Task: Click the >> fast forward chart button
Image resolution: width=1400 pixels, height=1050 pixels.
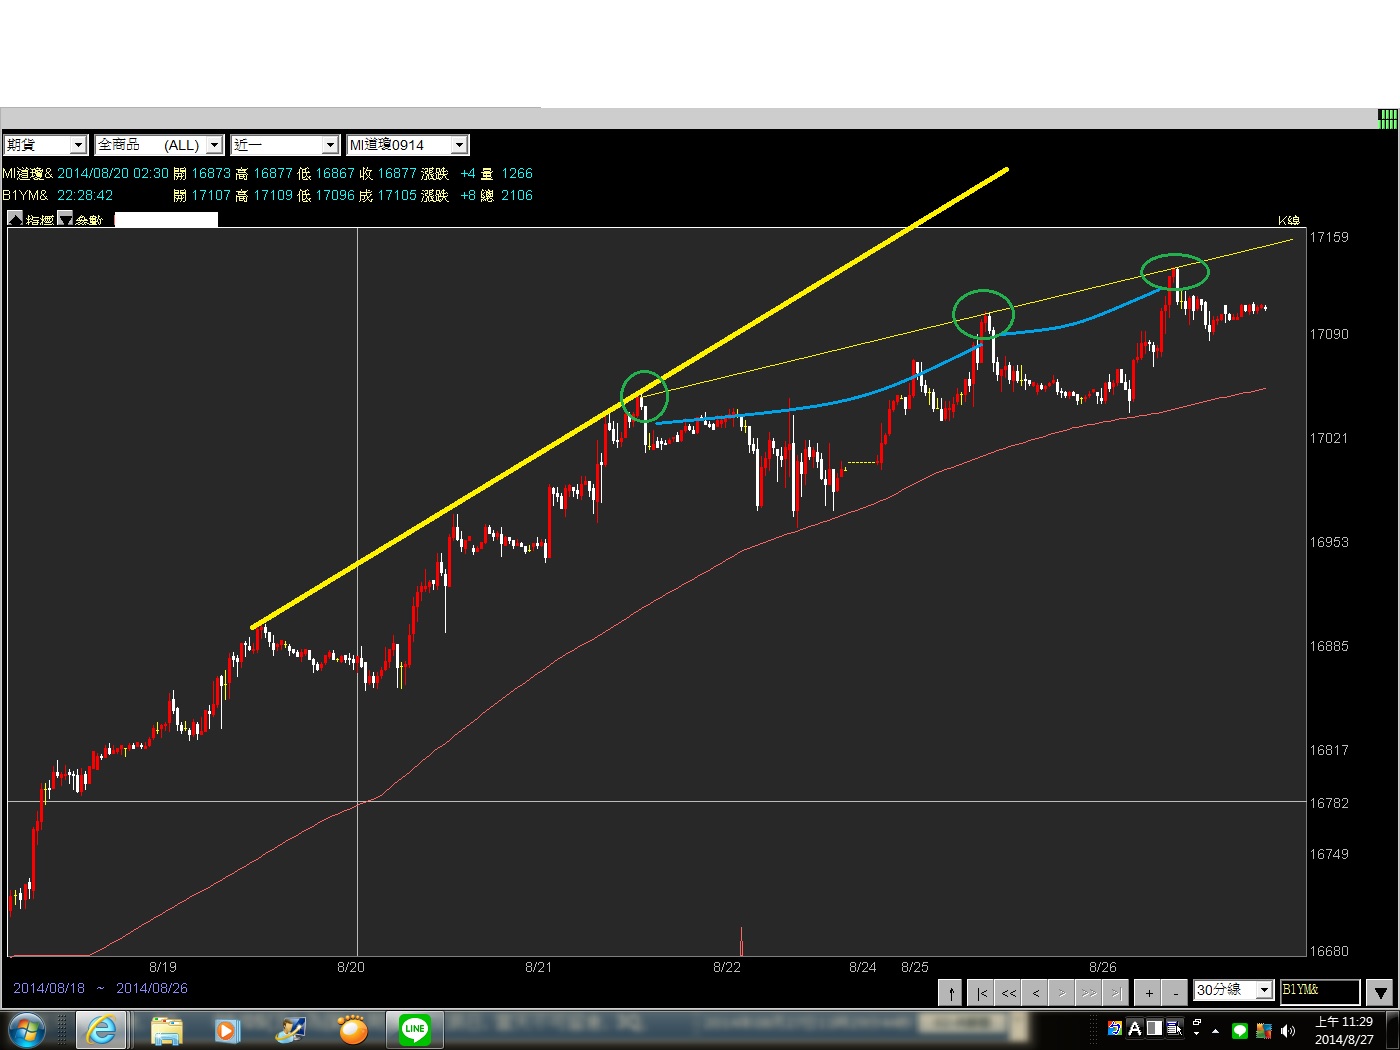Action: (x=1089, y=992)
